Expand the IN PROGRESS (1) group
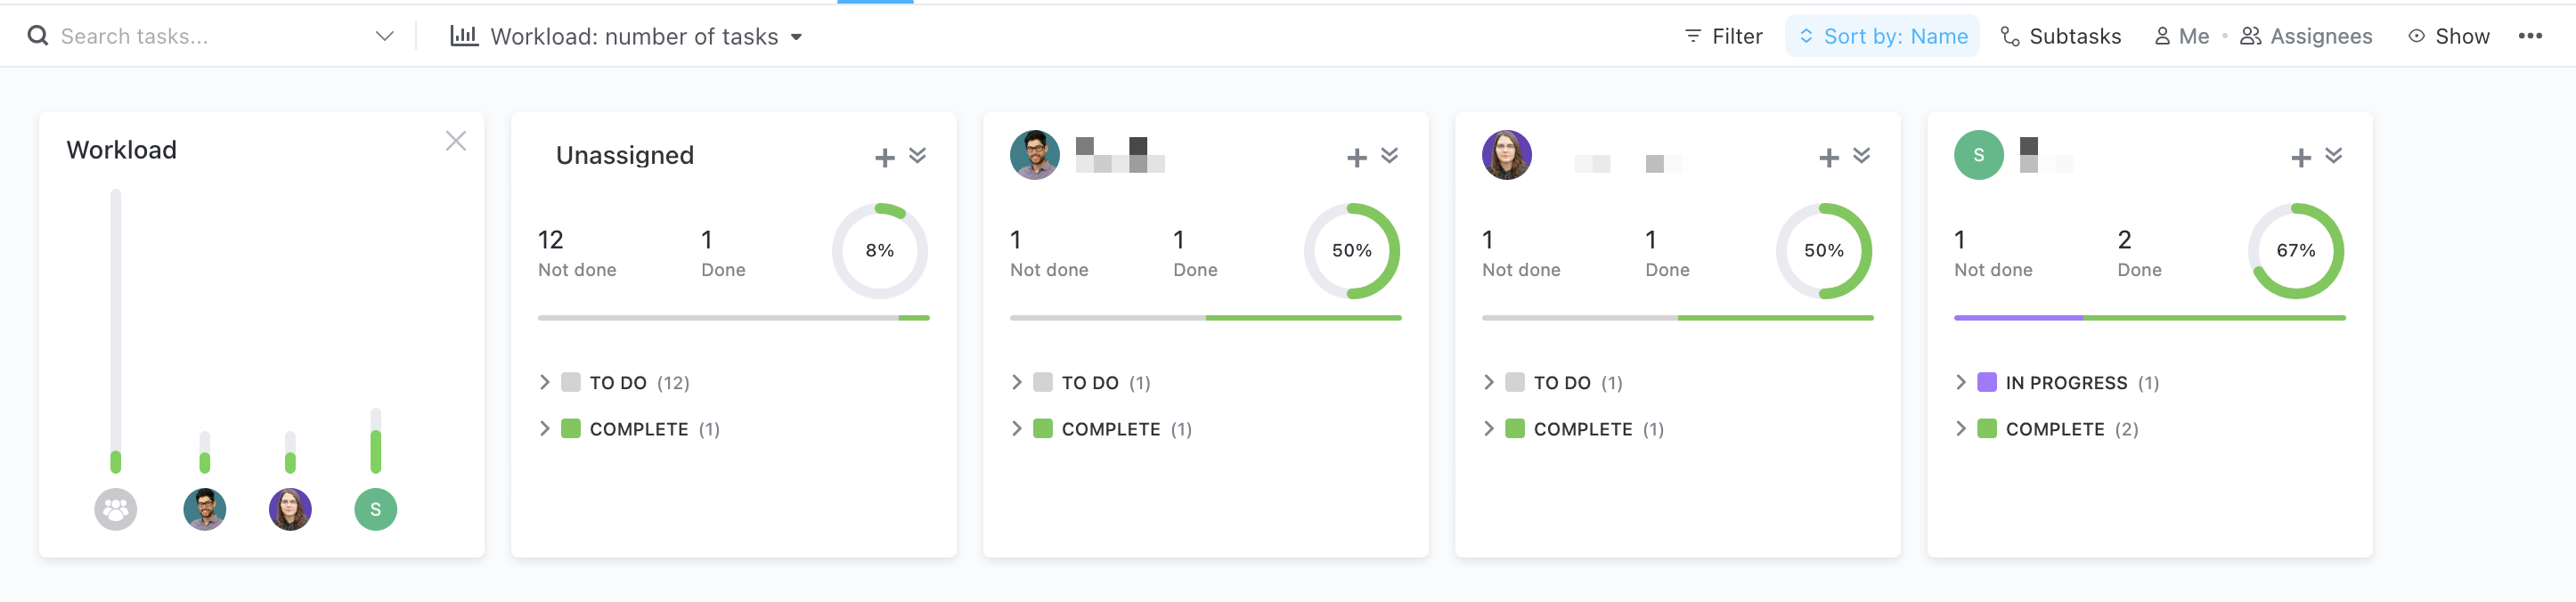The width and height of the screenshot is (2576, 602). (x=1960, y=382)
